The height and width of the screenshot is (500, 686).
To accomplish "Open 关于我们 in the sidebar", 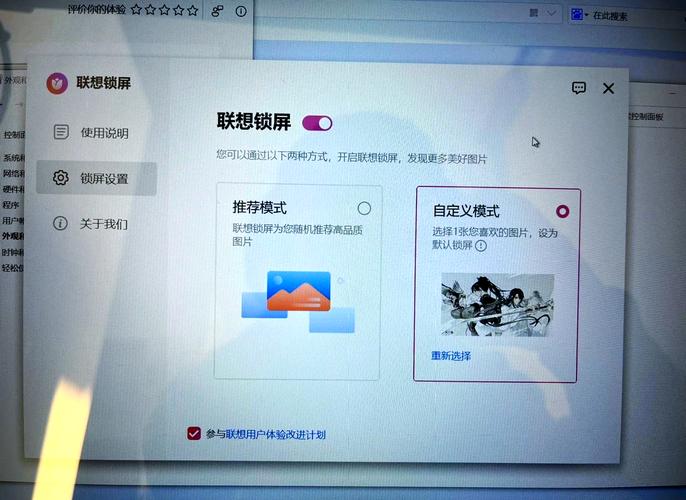I will coord(96,224).
